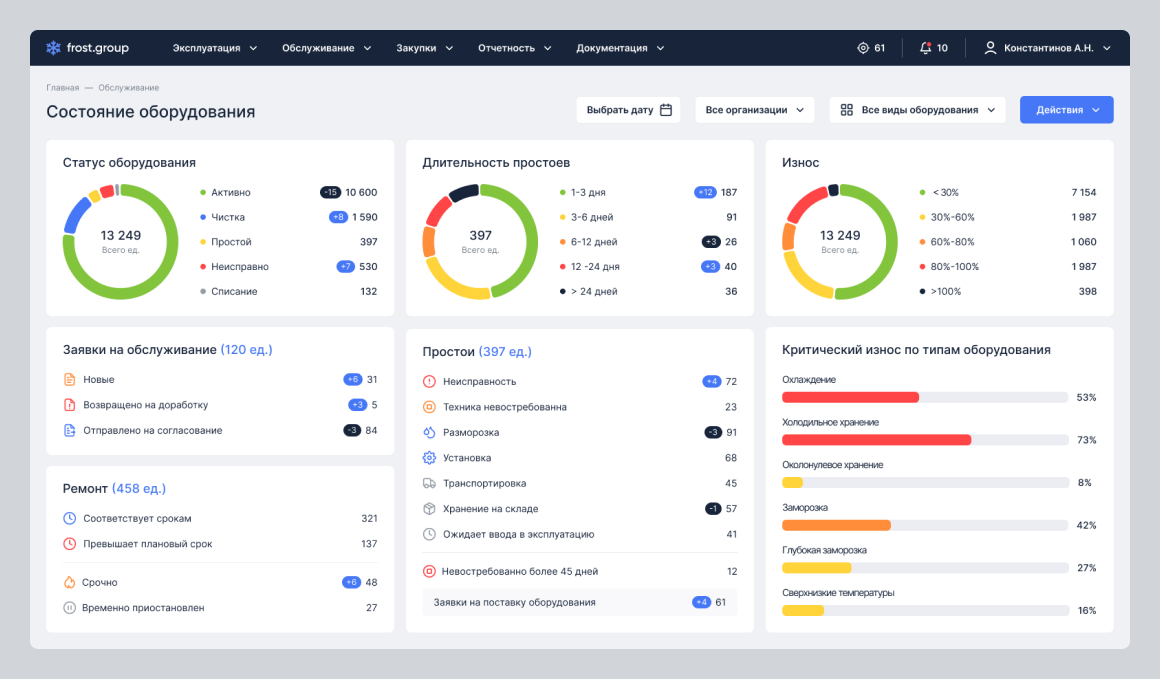This screenshot has width=1160, height=679.
Task: Click the orange icon for Техника невостребованна
Action: click(429, 407)
